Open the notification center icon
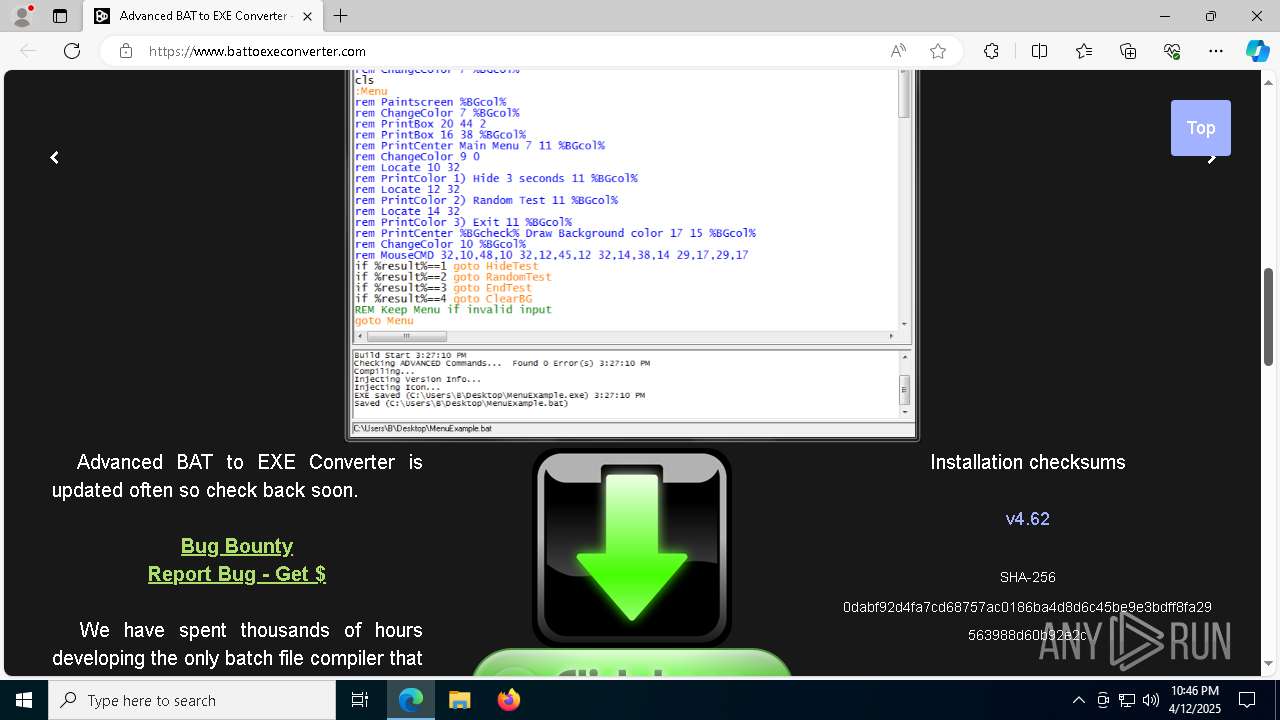The image size is (1280, 720). (x=1247, y=700)
